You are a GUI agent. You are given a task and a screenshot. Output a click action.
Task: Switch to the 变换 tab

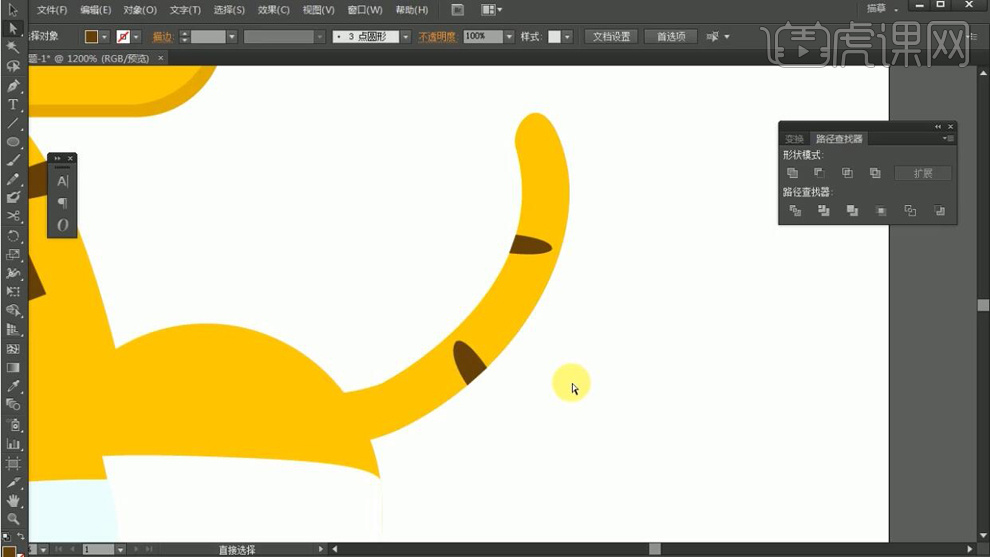click(x=794, y=139)
